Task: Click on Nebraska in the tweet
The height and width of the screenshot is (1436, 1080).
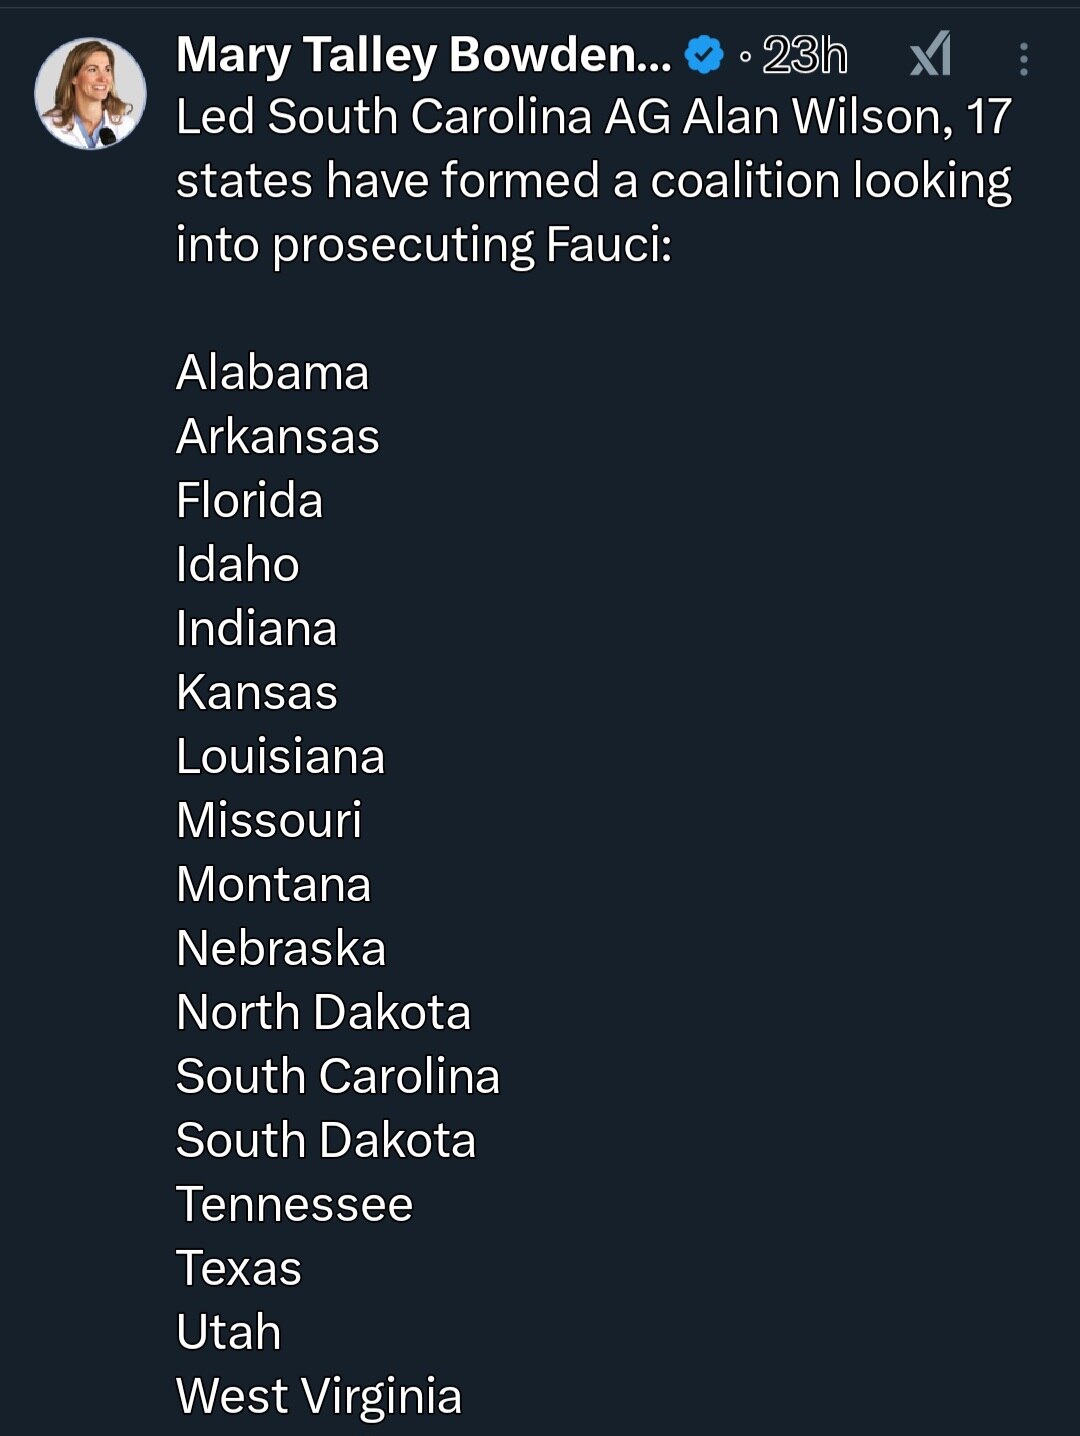Action: click(x=281, y=949)
